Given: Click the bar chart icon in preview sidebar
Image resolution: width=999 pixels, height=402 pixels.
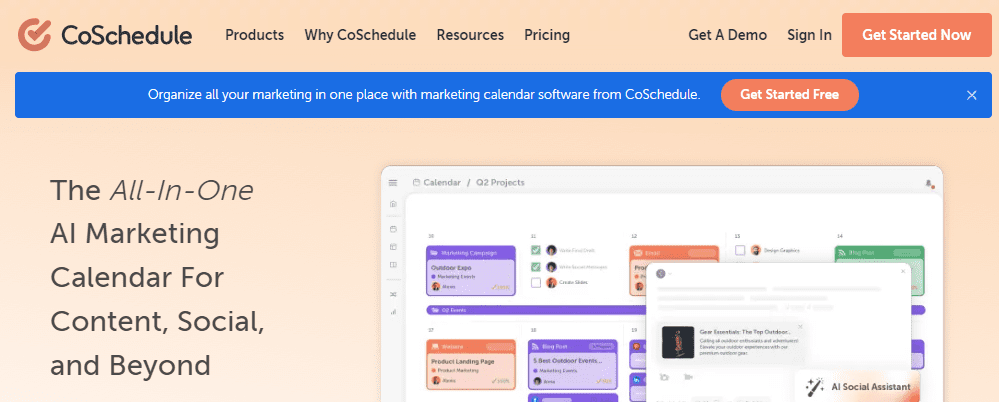Looking at the screenshot, I should pos(393,312).
